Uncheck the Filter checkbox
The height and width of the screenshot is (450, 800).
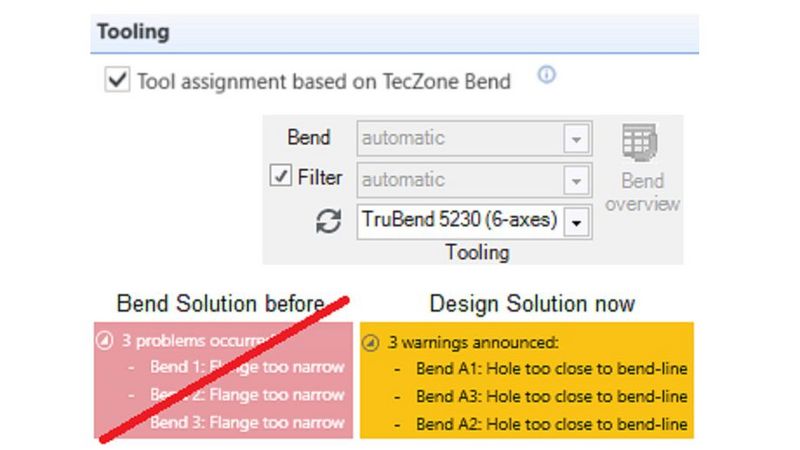[281, 178]
